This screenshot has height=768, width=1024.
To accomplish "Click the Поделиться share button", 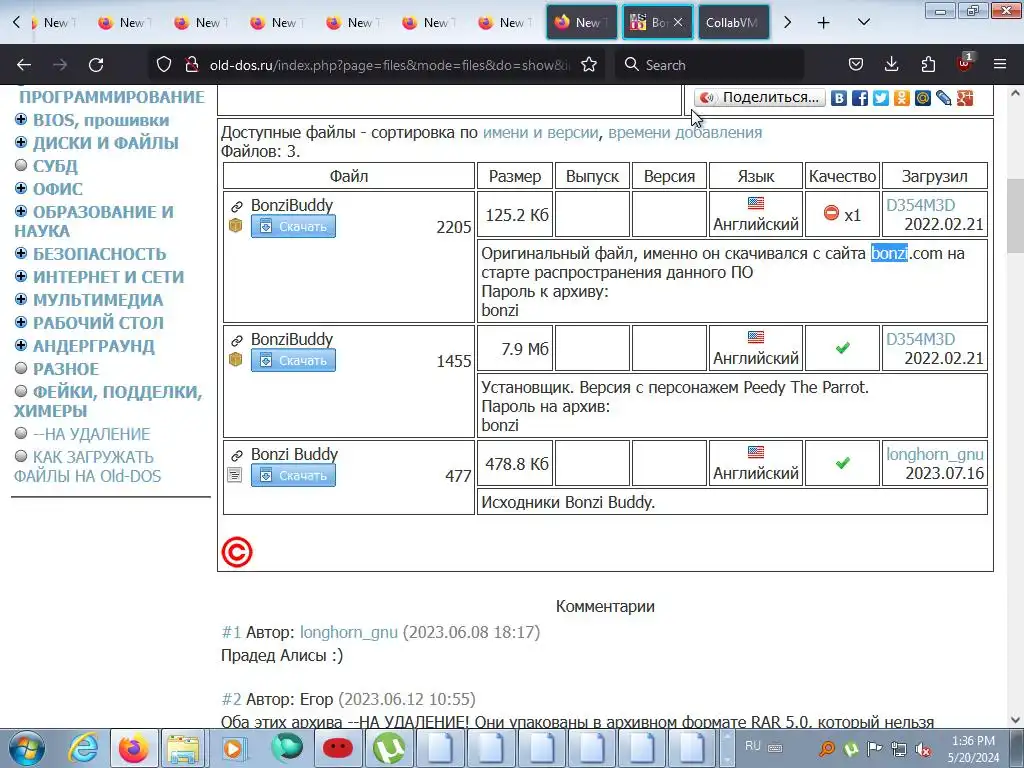I will click(760, 98).
